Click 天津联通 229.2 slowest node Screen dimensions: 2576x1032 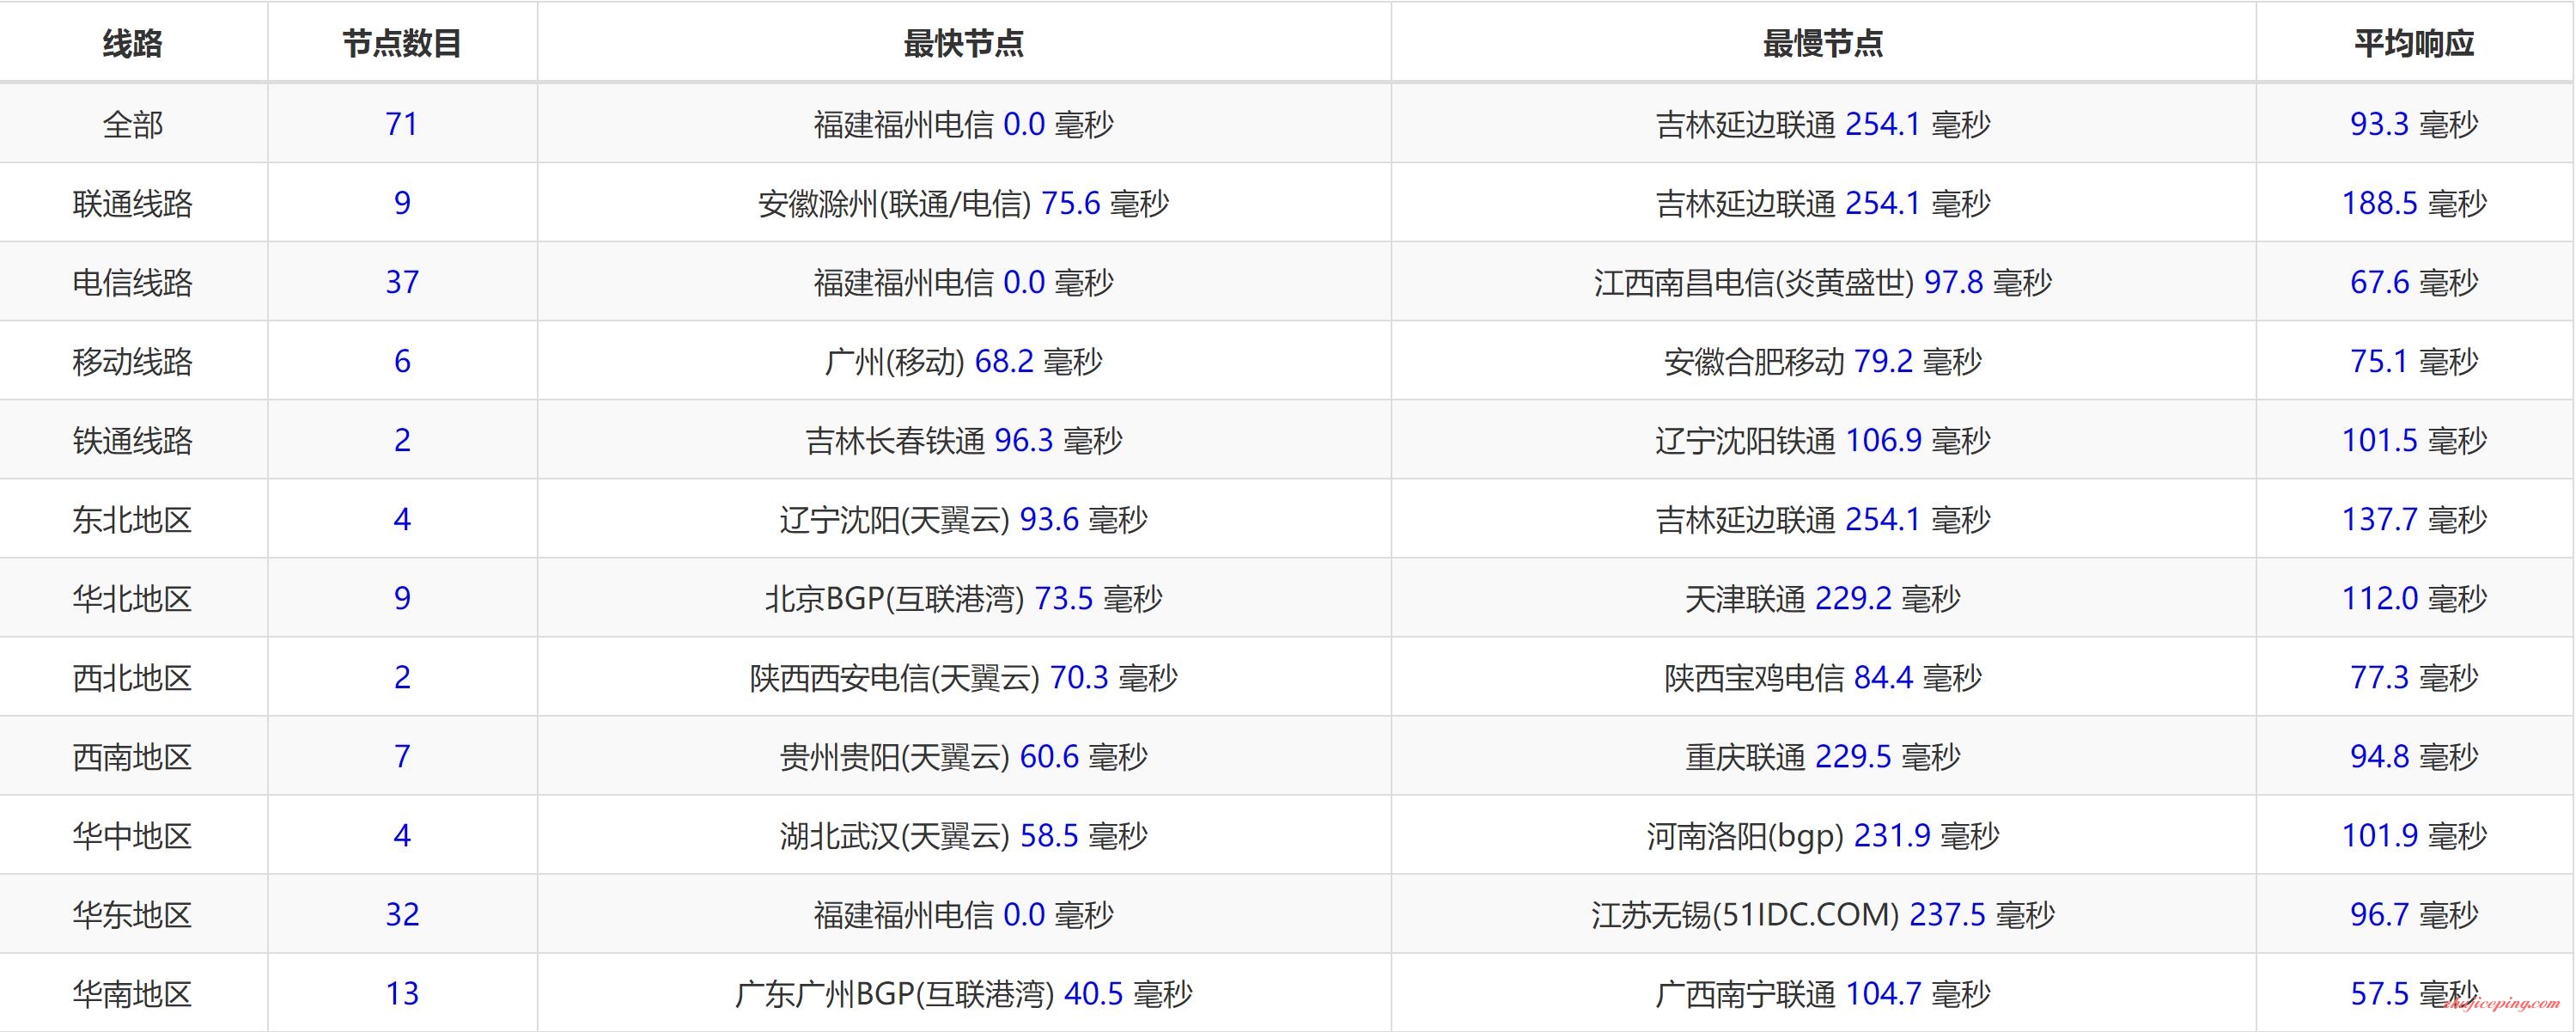[1822, 598]
